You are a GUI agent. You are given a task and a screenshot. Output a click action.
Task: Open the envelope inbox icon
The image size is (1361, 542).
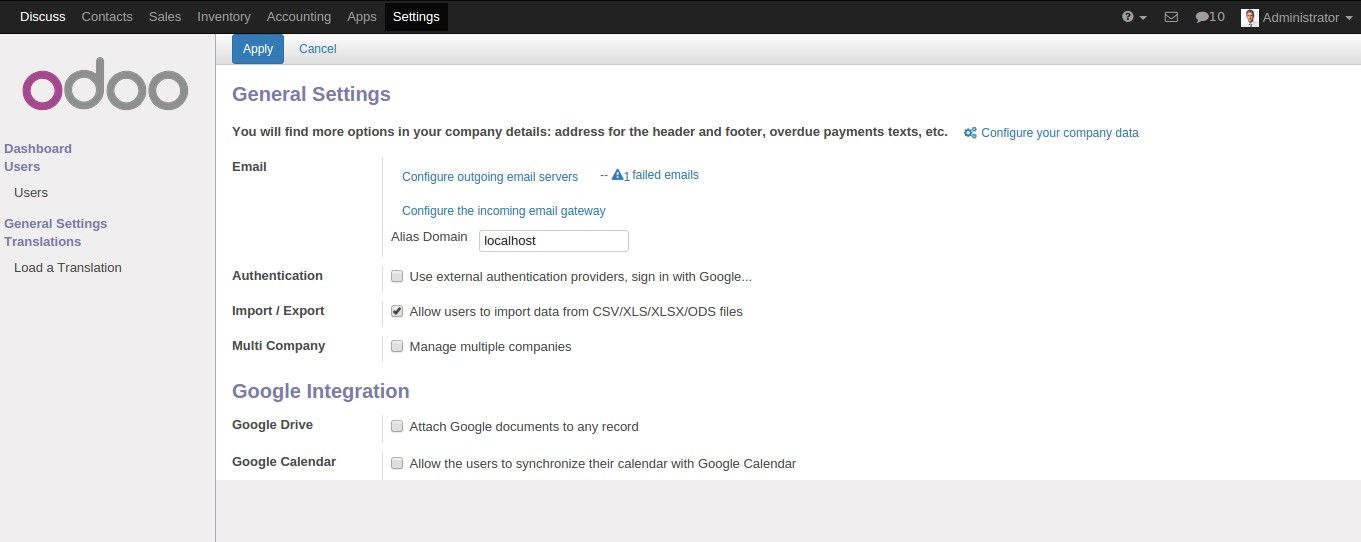1171,17
